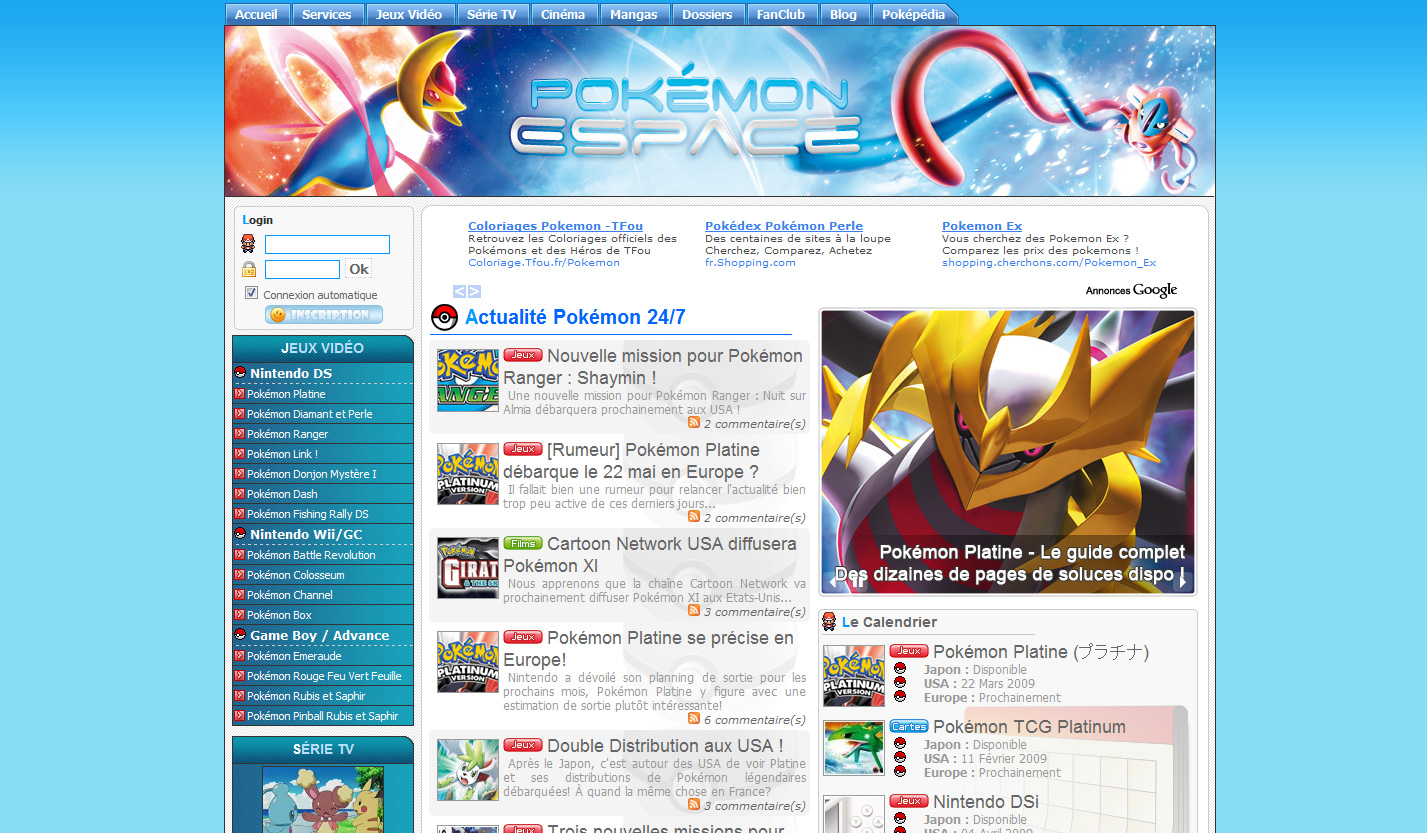Viewport: 1427px width, 833px height.
Task: Open the [Rumeur] Pokémon Platine 22 mai headline
Action: click(x=631, y=461)
